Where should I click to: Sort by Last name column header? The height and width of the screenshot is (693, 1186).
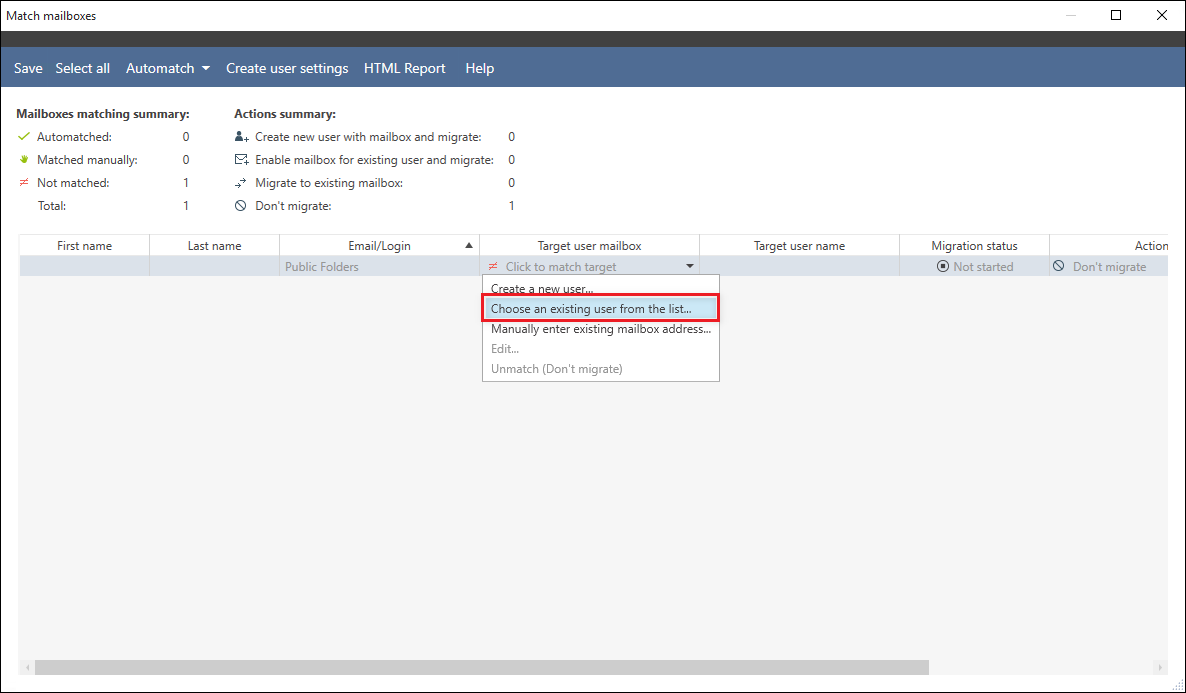click(214, 246)
